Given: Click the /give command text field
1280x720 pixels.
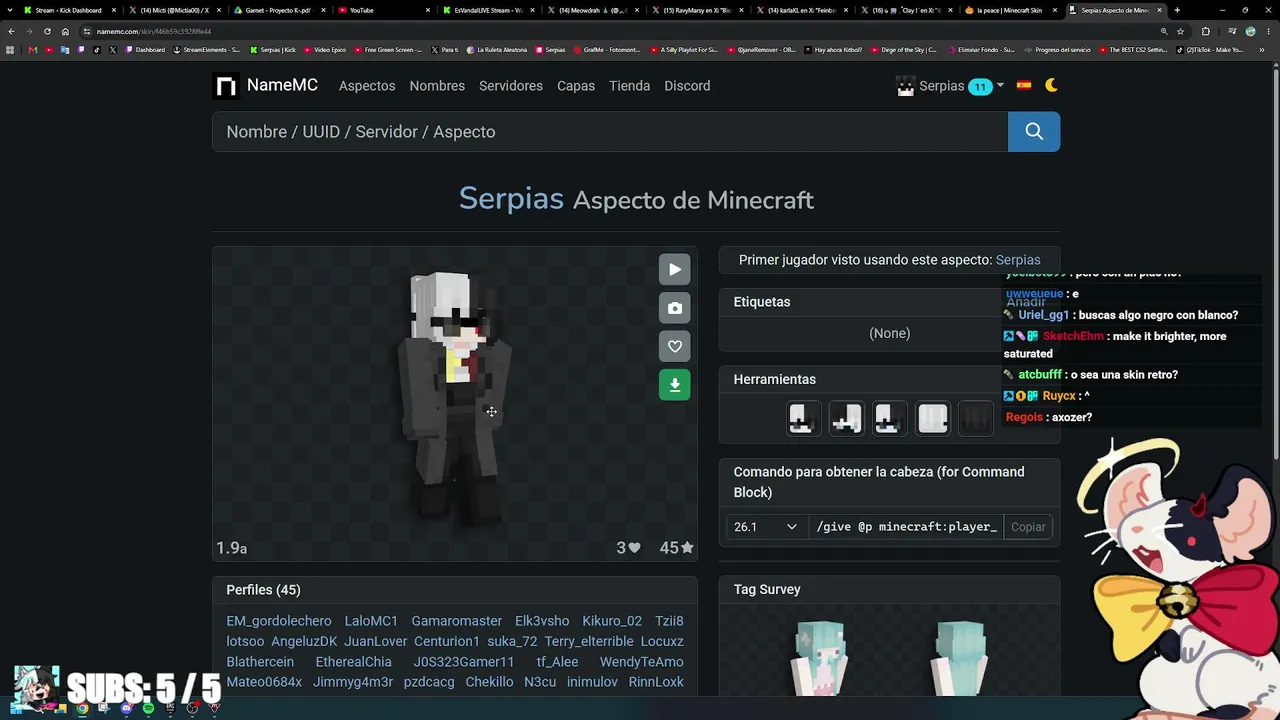Looking at the screenshot, I should 907,527.
